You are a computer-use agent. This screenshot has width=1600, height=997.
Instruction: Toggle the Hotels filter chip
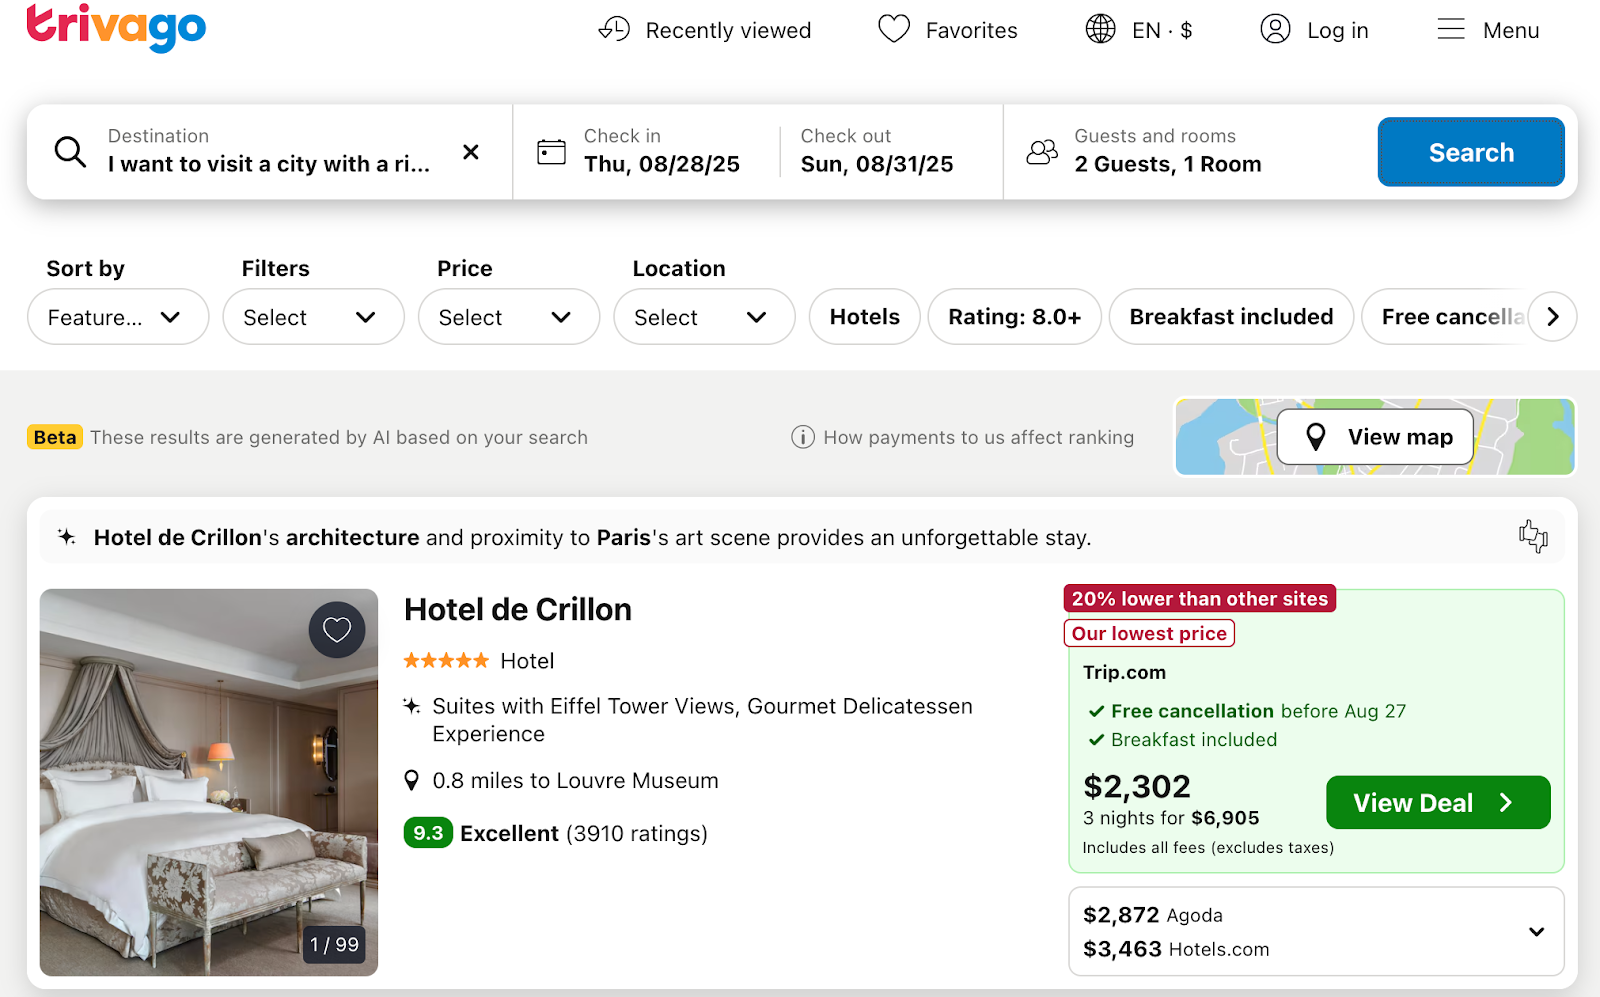pyautogui.click(x=865, y=317)
